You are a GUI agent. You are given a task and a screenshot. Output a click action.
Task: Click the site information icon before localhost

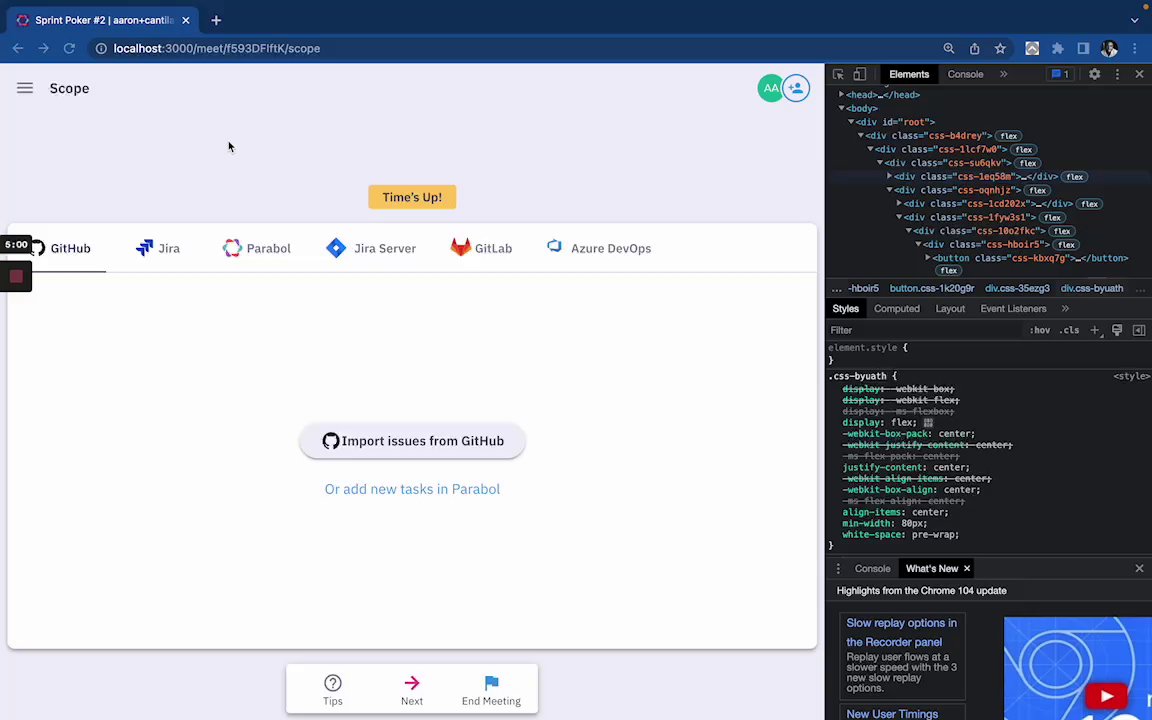101,48
